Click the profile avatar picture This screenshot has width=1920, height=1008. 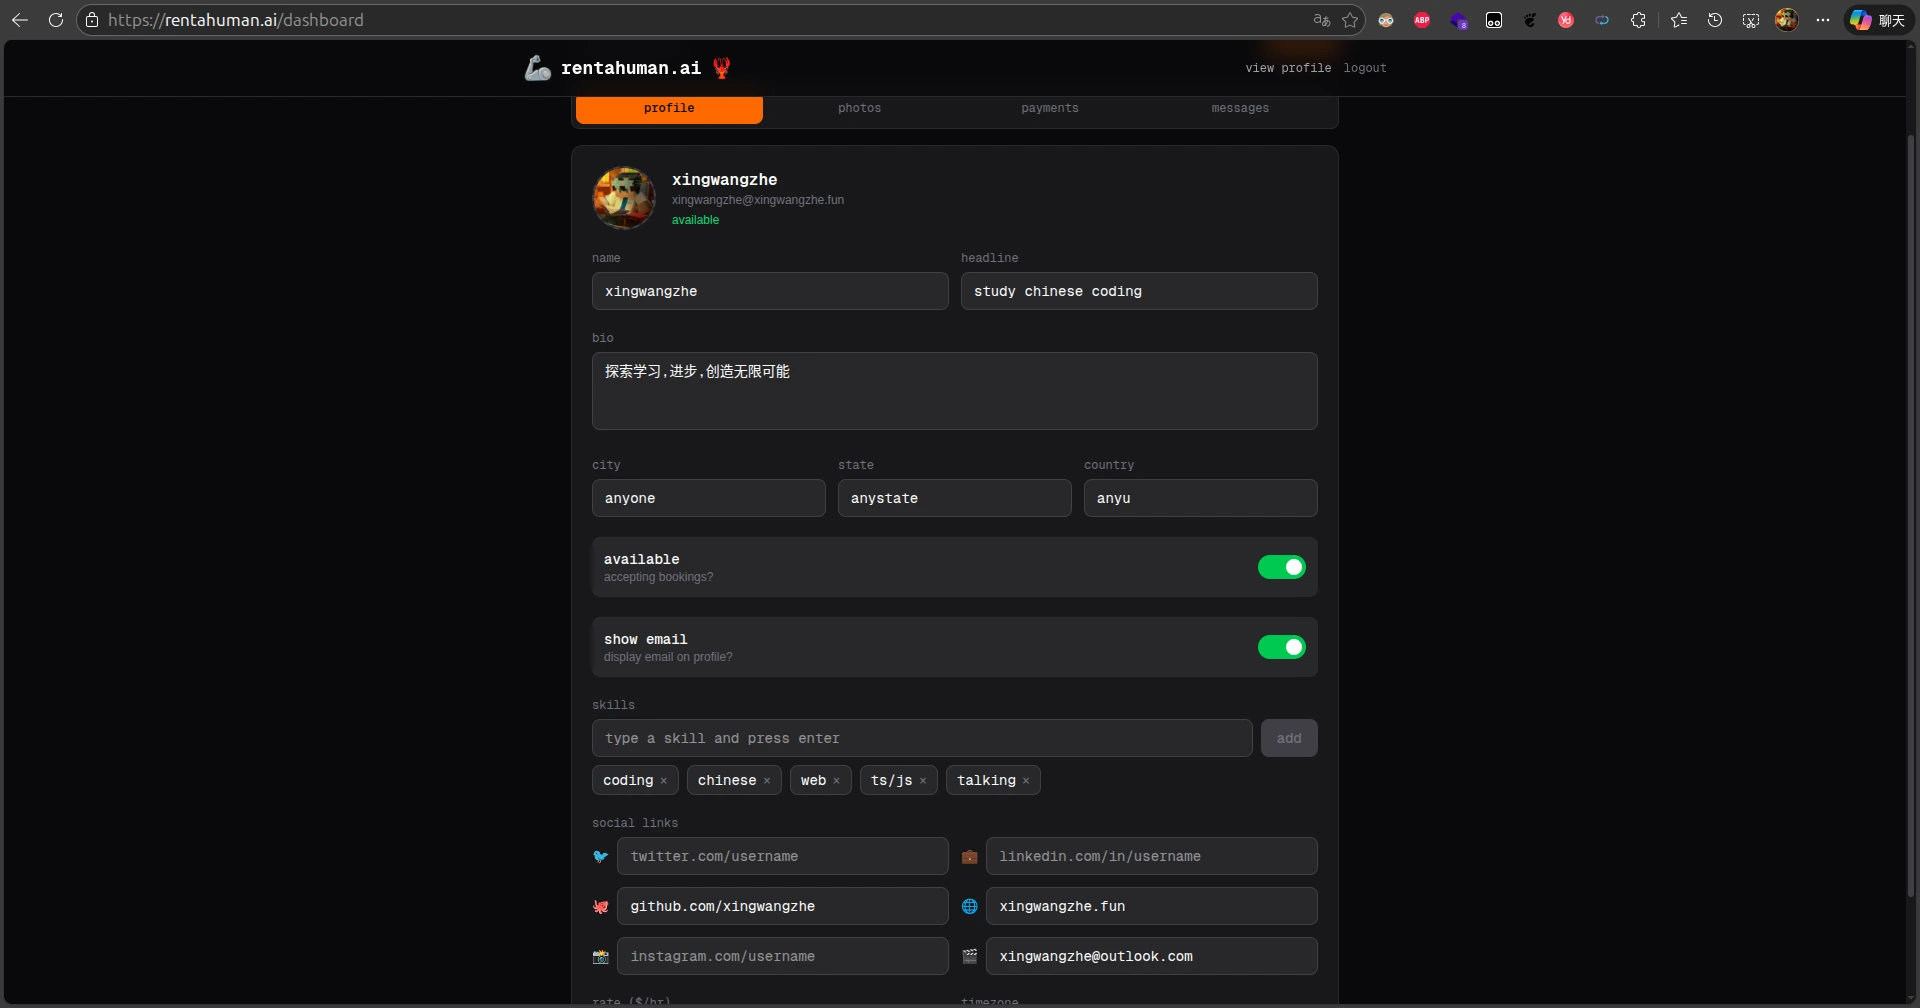coord(624,198)
